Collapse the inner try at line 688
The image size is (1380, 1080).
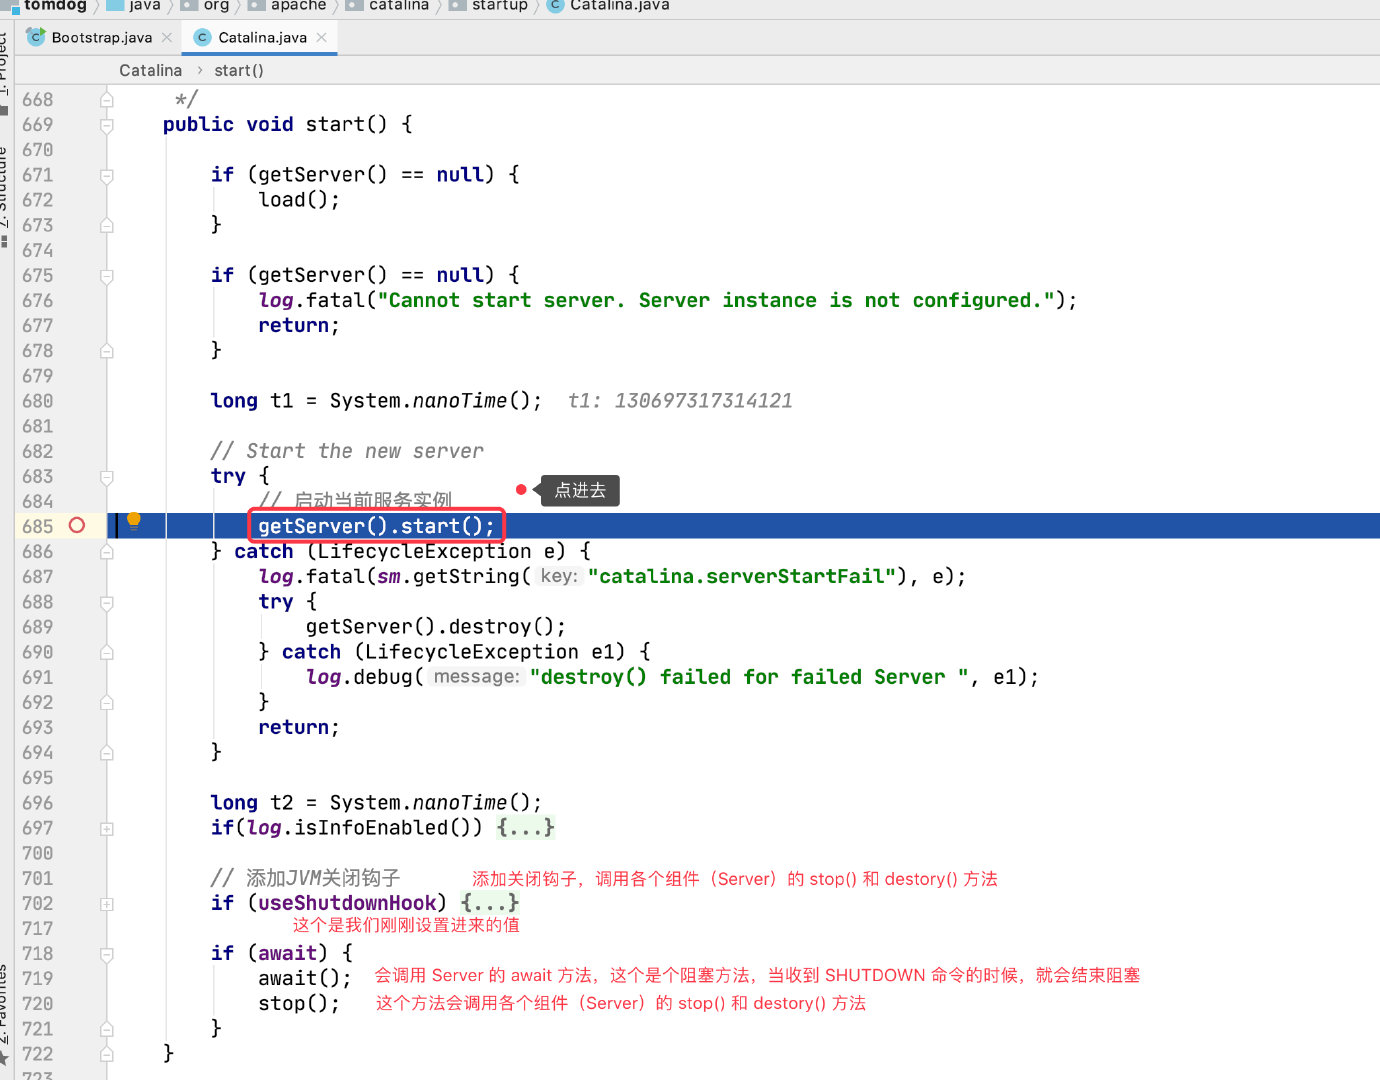point(107,602)
